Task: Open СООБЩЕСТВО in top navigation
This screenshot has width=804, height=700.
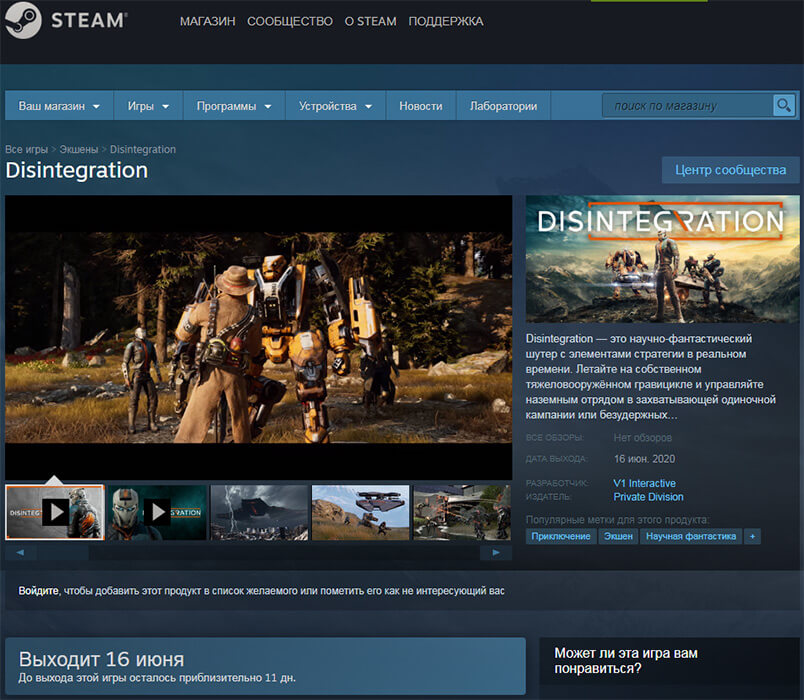Action: pos(290,22)
